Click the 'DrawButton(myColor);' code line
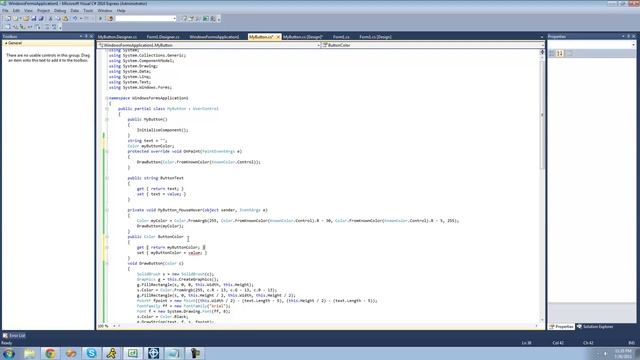This screenshot has height=360, width=640. point(160,226)
